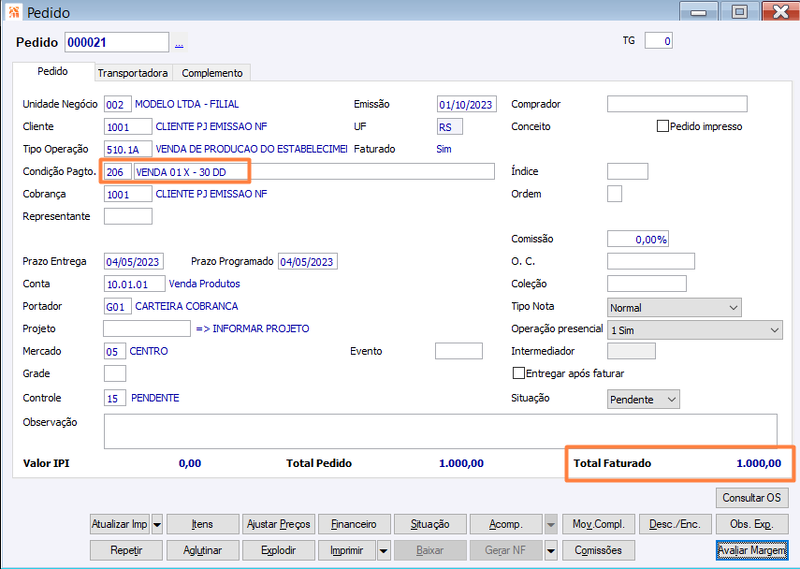800x569 pixels.
Task: Click the Emissão date field
Action: [467, 104]
